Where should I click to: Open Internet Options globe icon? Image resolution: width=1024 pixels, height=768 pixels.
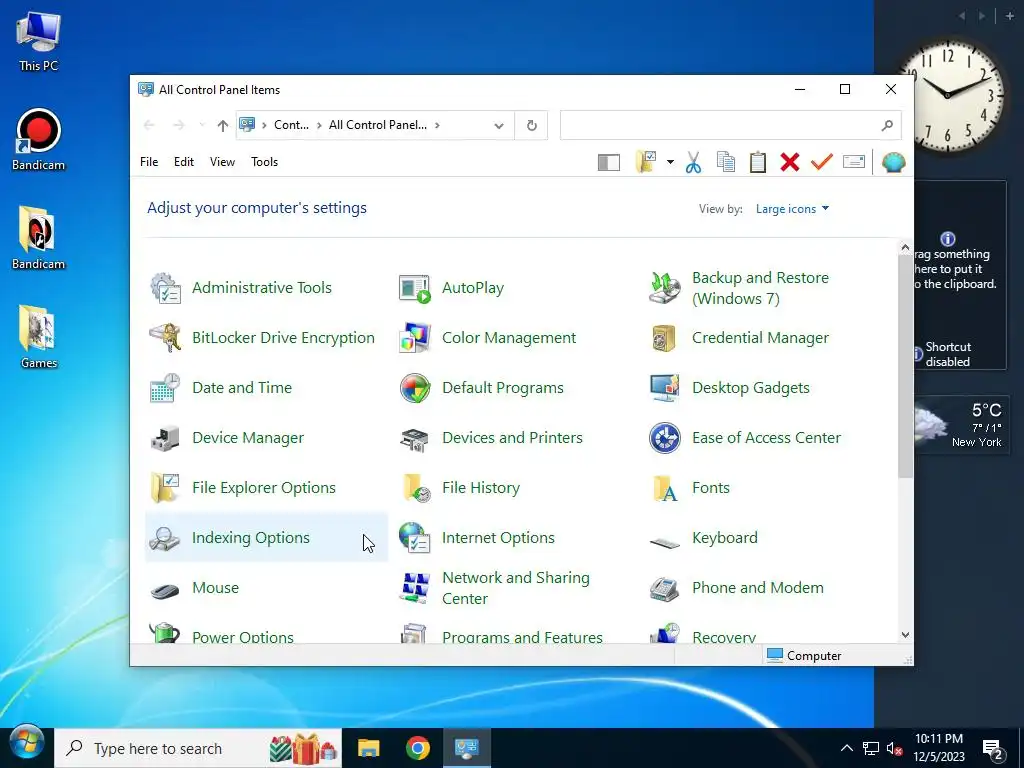[x=415, y=538]
